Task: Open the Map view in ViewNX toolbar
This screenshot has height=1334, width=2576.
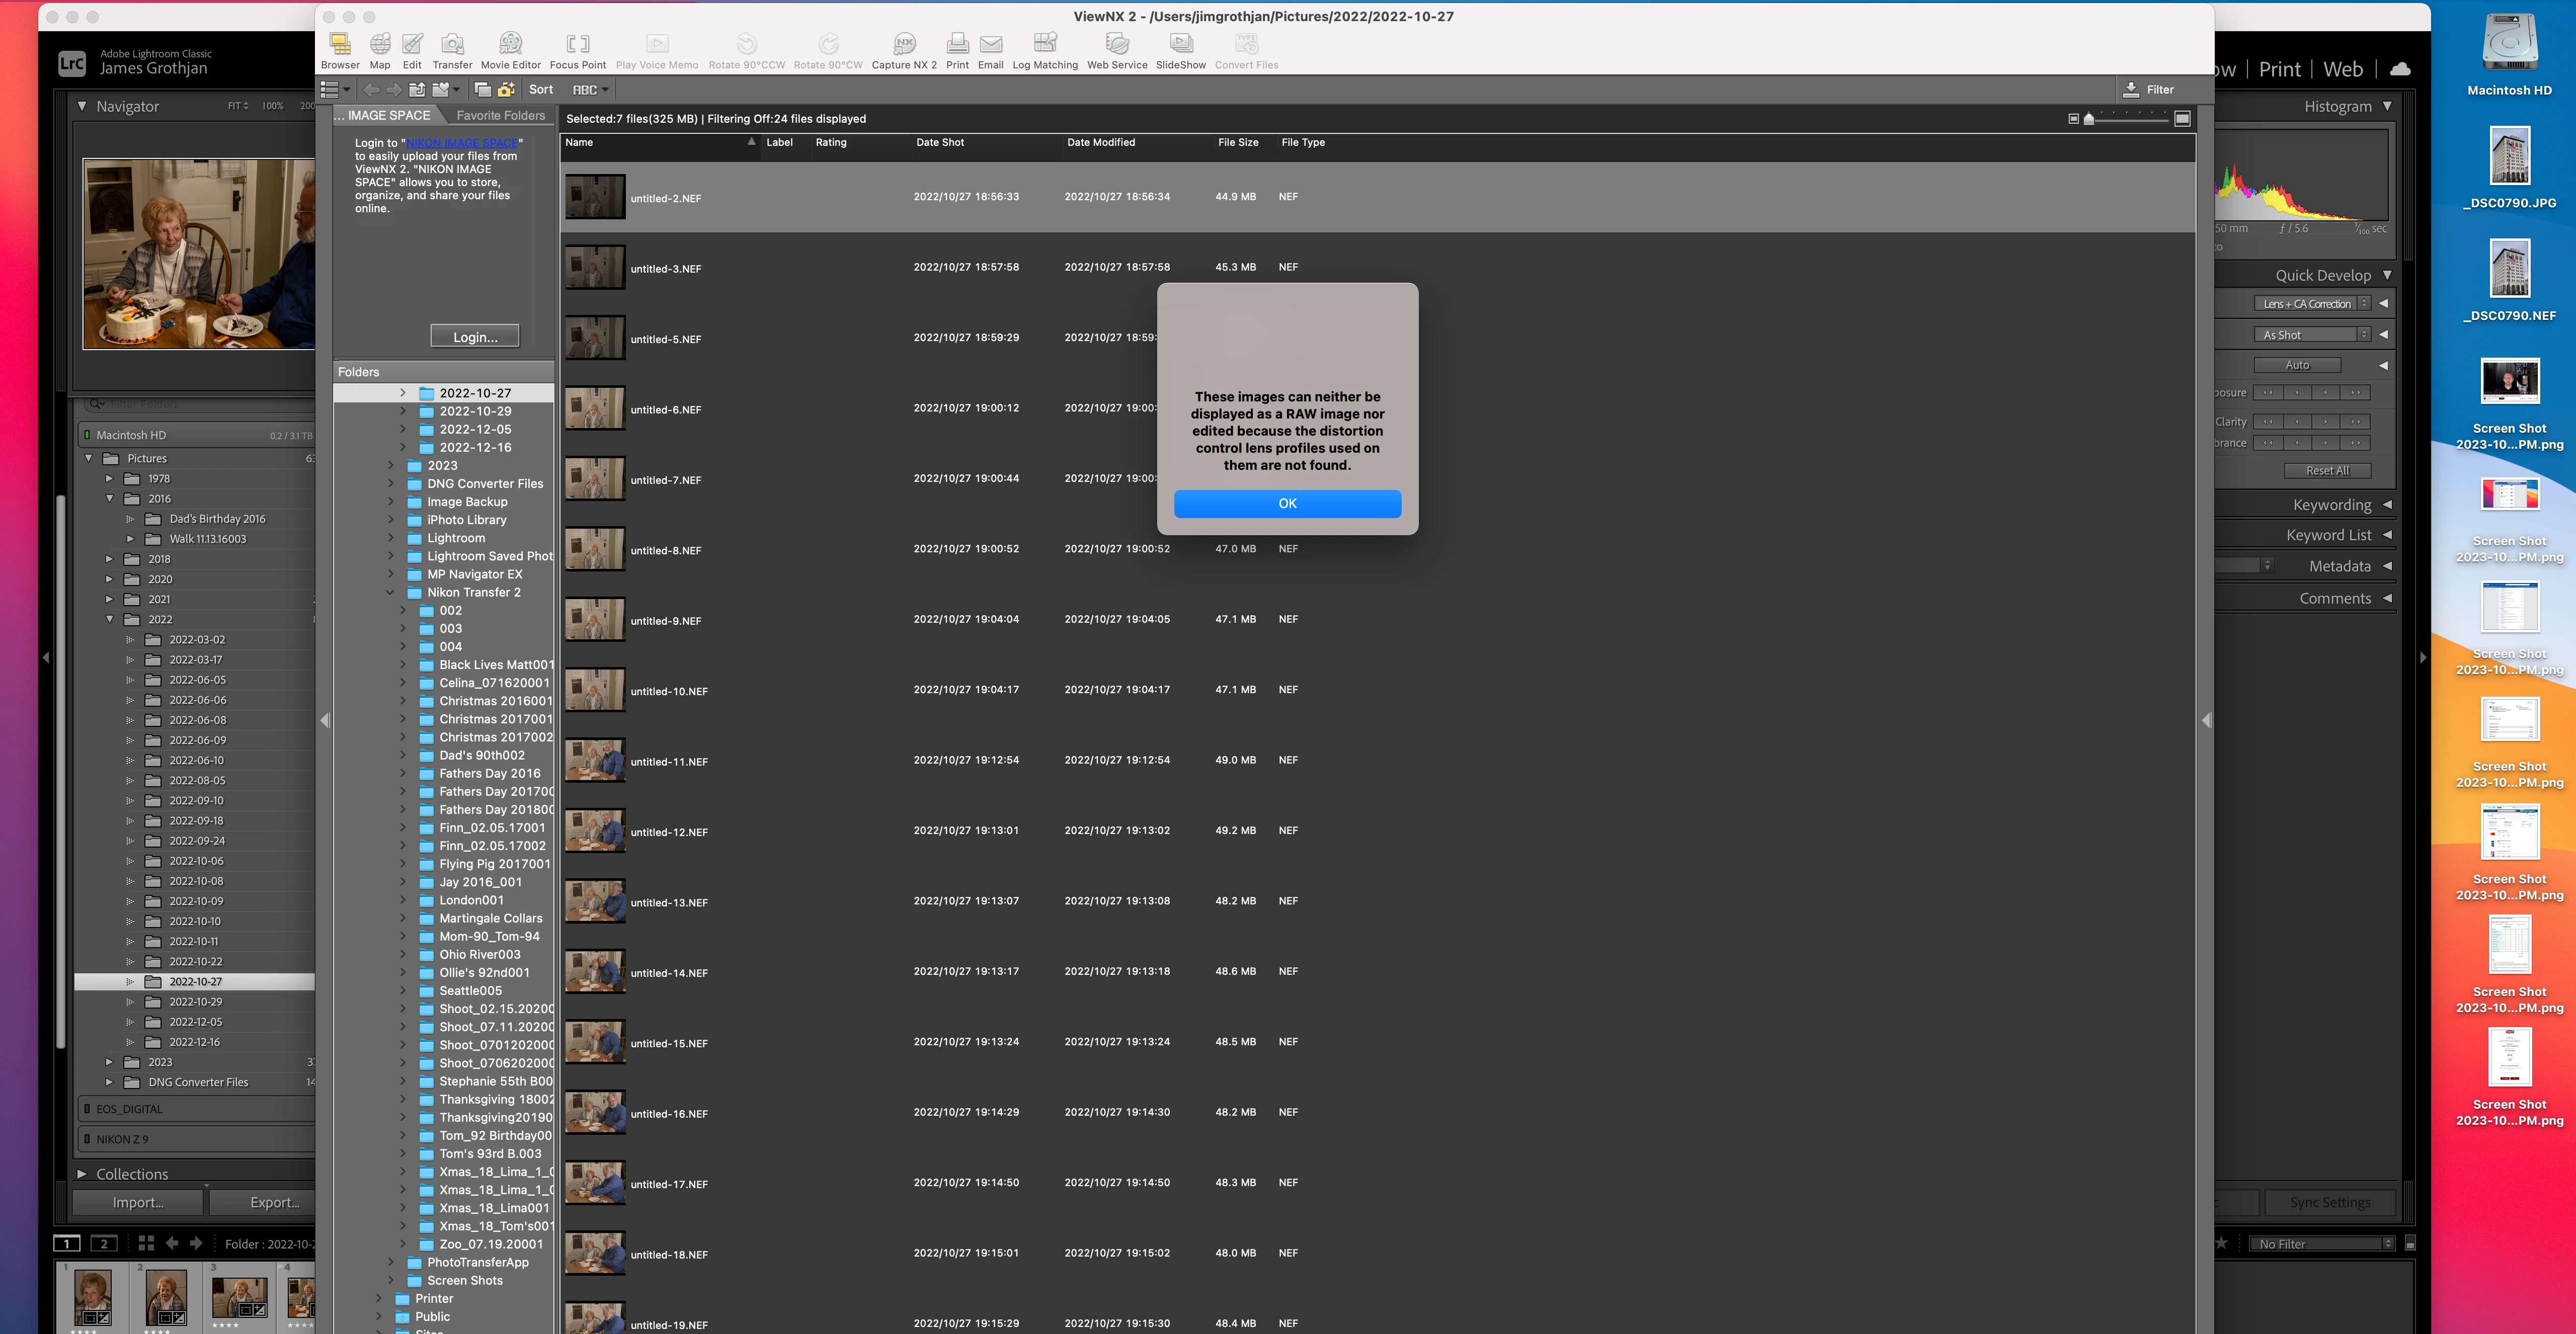Action: 380,45
